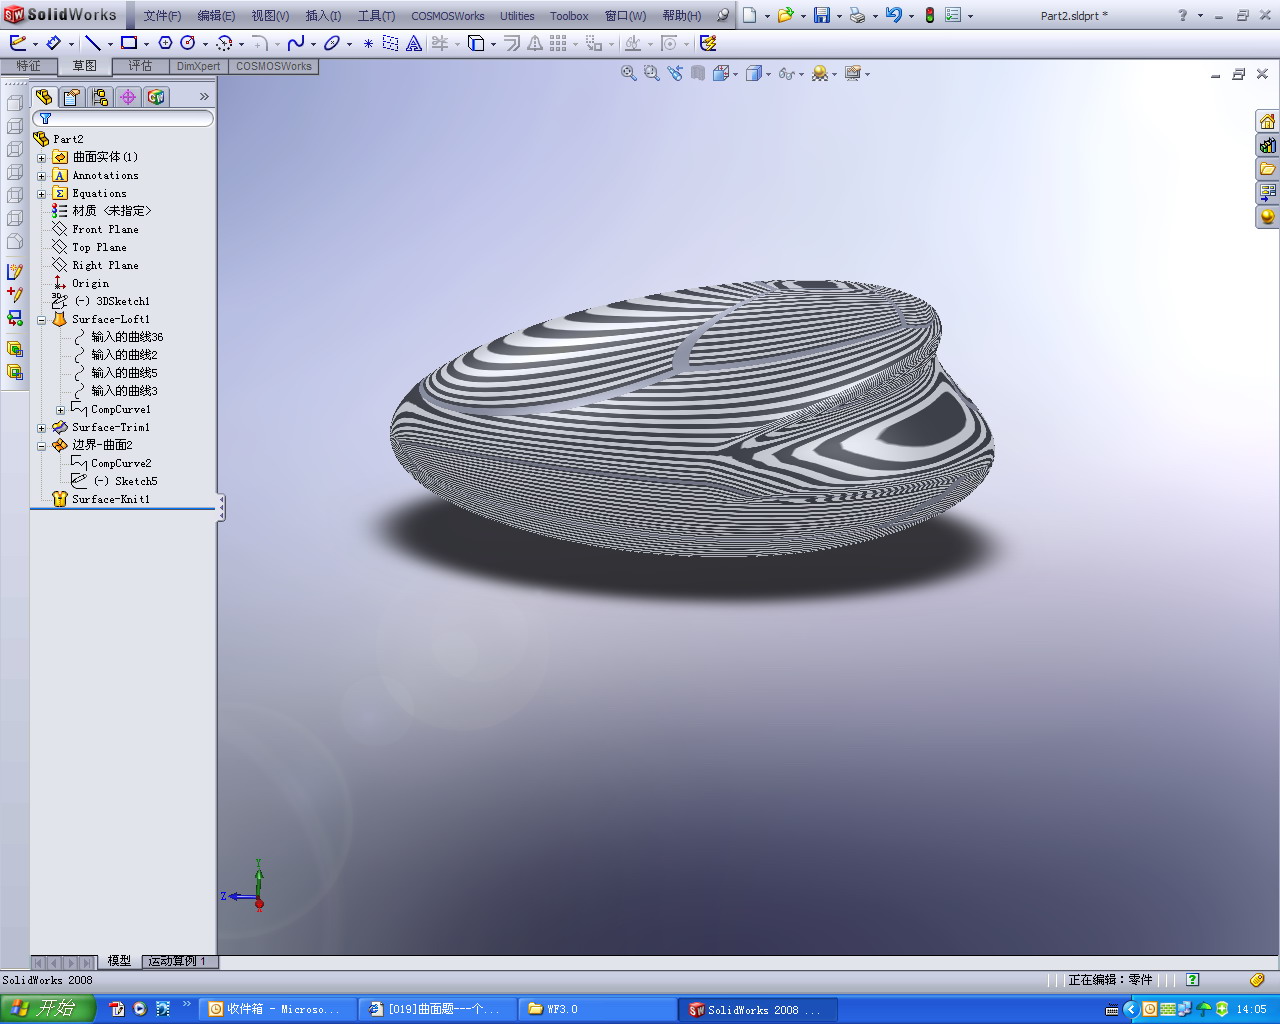1280x1024 pixels.
Task: Select the Line sketch tool
Action: click(93, 43)
